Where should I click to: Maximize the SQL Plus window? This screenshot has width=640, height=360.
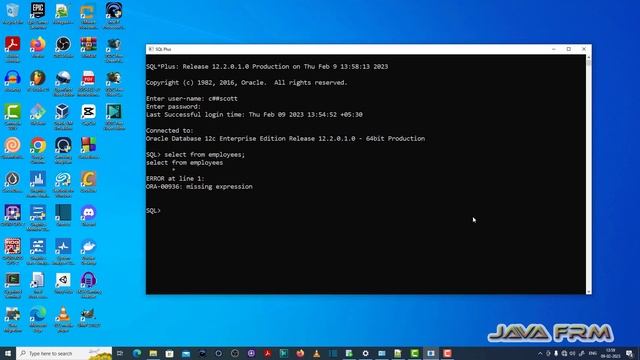pos(569,49)
